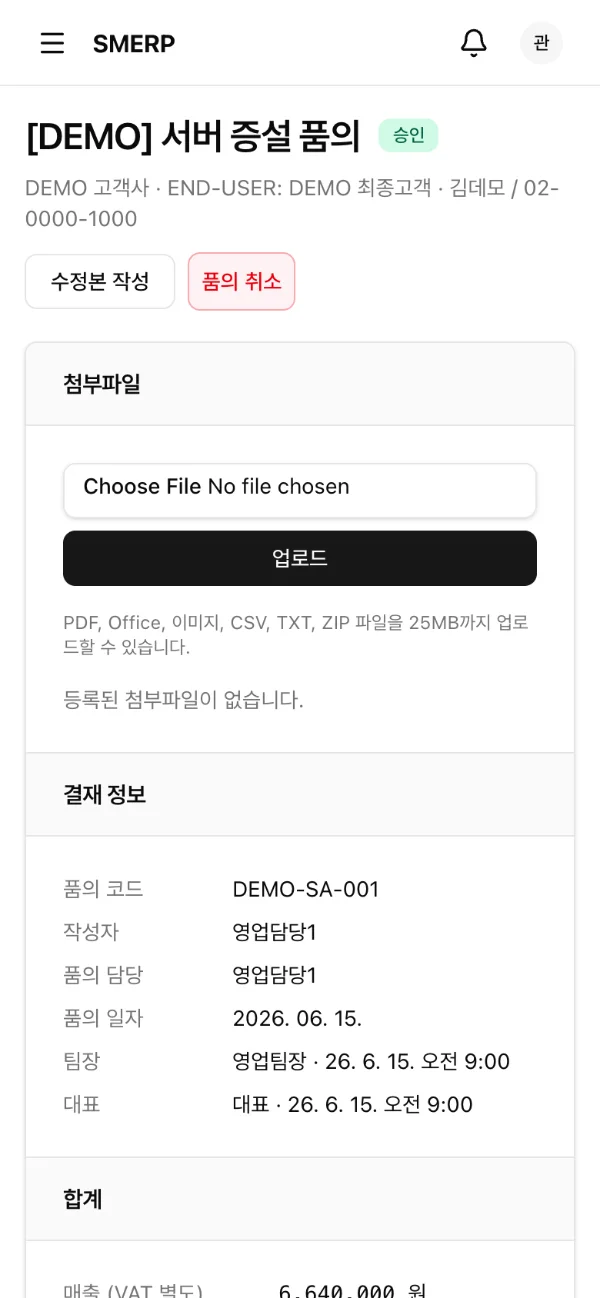Image resolution: width=600 pixels, height=1298 pixels.
Task: Click the 수정본 작성 button
Action: 100,281
